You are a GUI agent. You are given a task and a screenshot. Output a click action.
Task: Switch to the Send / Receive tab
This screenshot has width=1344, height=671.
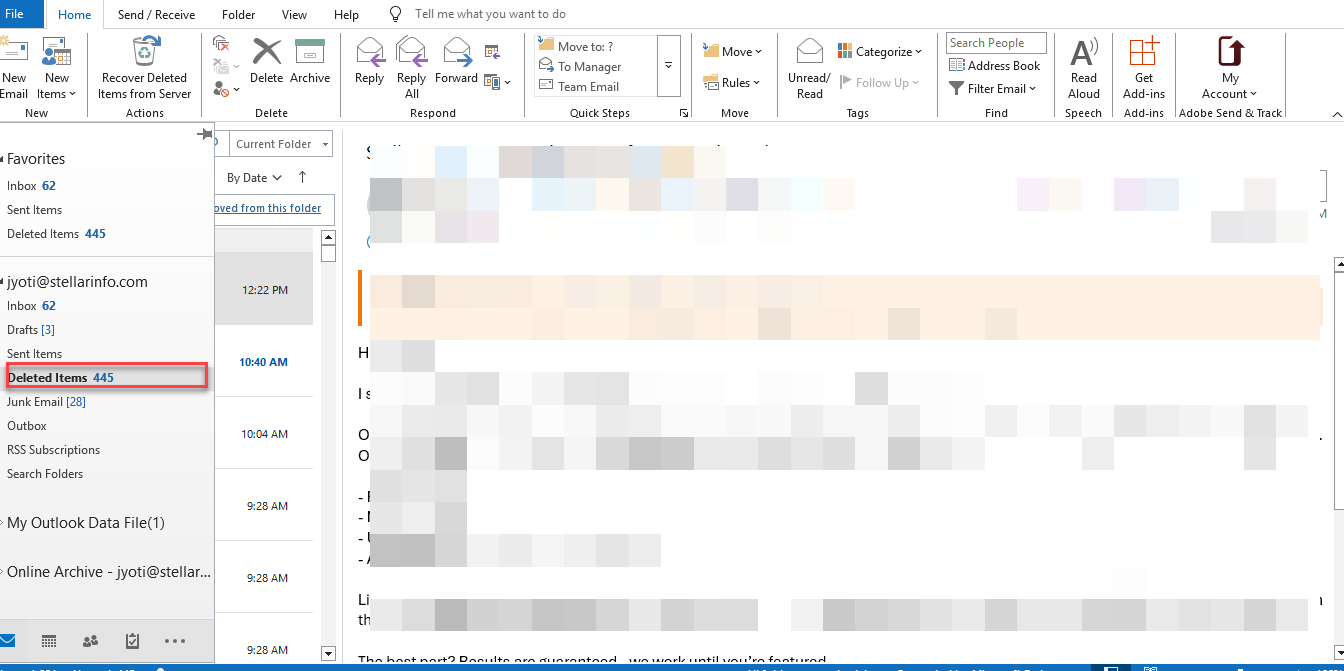coord(156,15)
